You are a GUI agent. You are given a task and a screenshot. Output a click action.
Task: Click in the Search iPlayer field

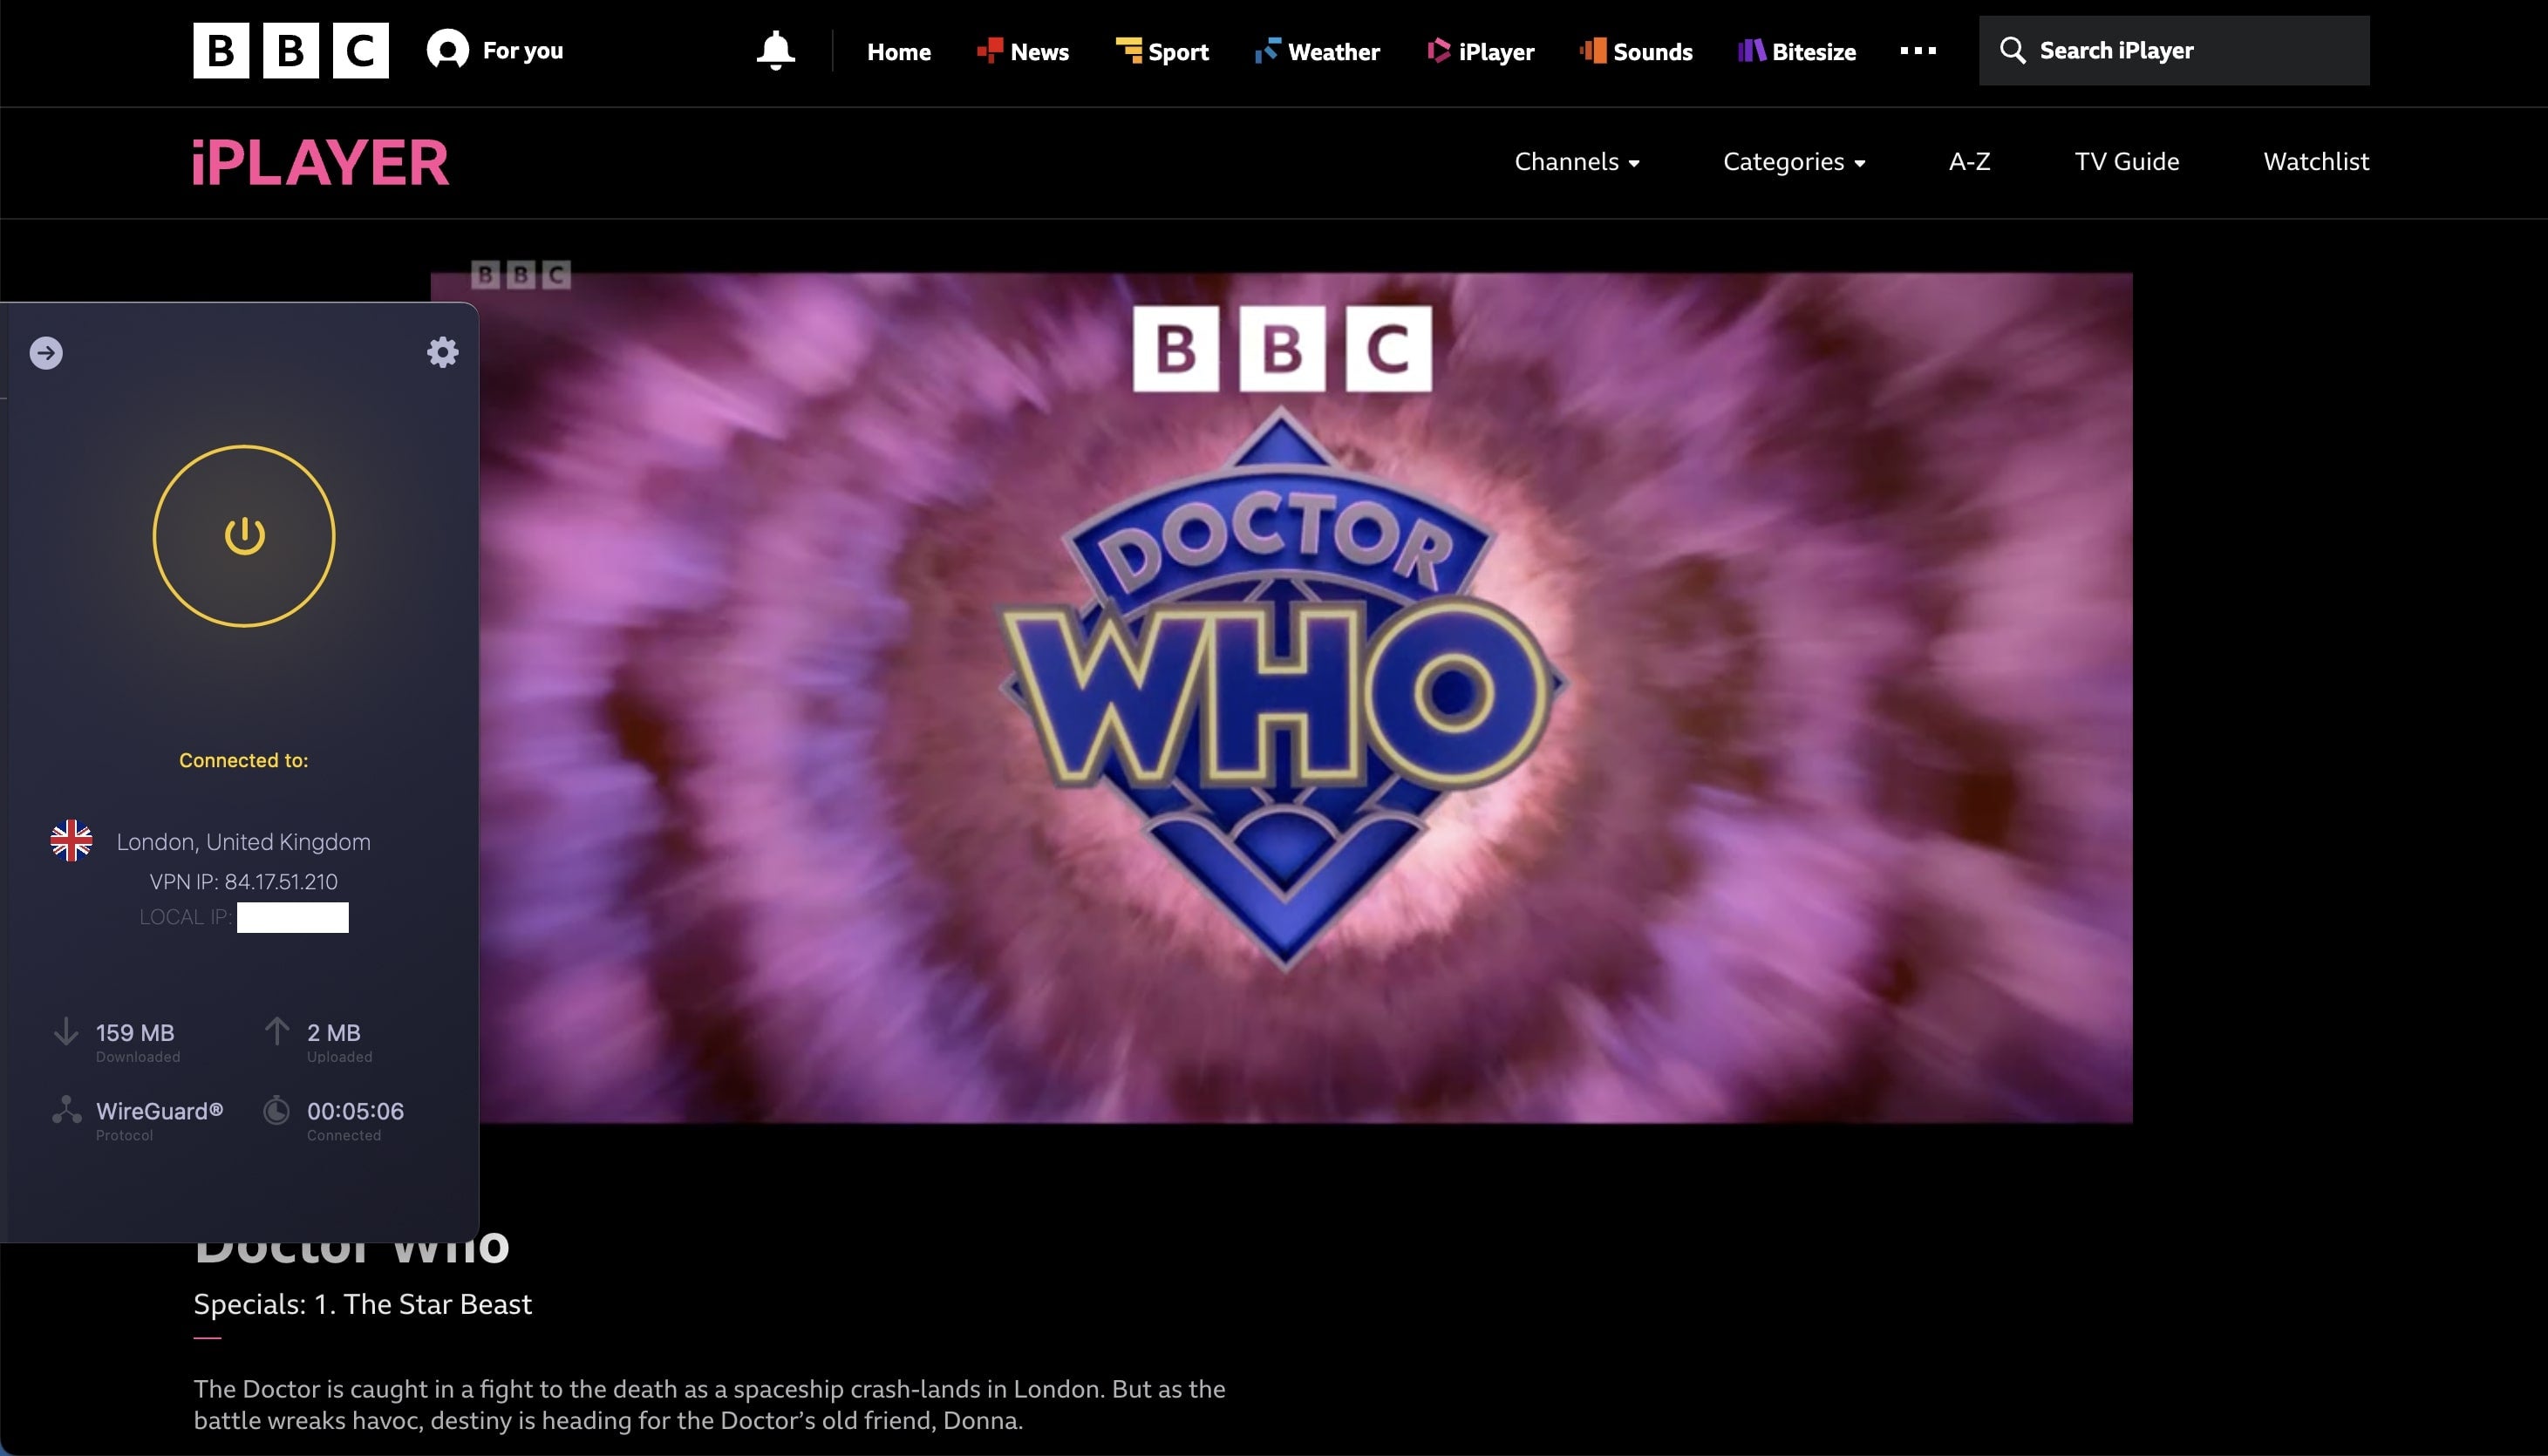click(x=2190, y=51)
